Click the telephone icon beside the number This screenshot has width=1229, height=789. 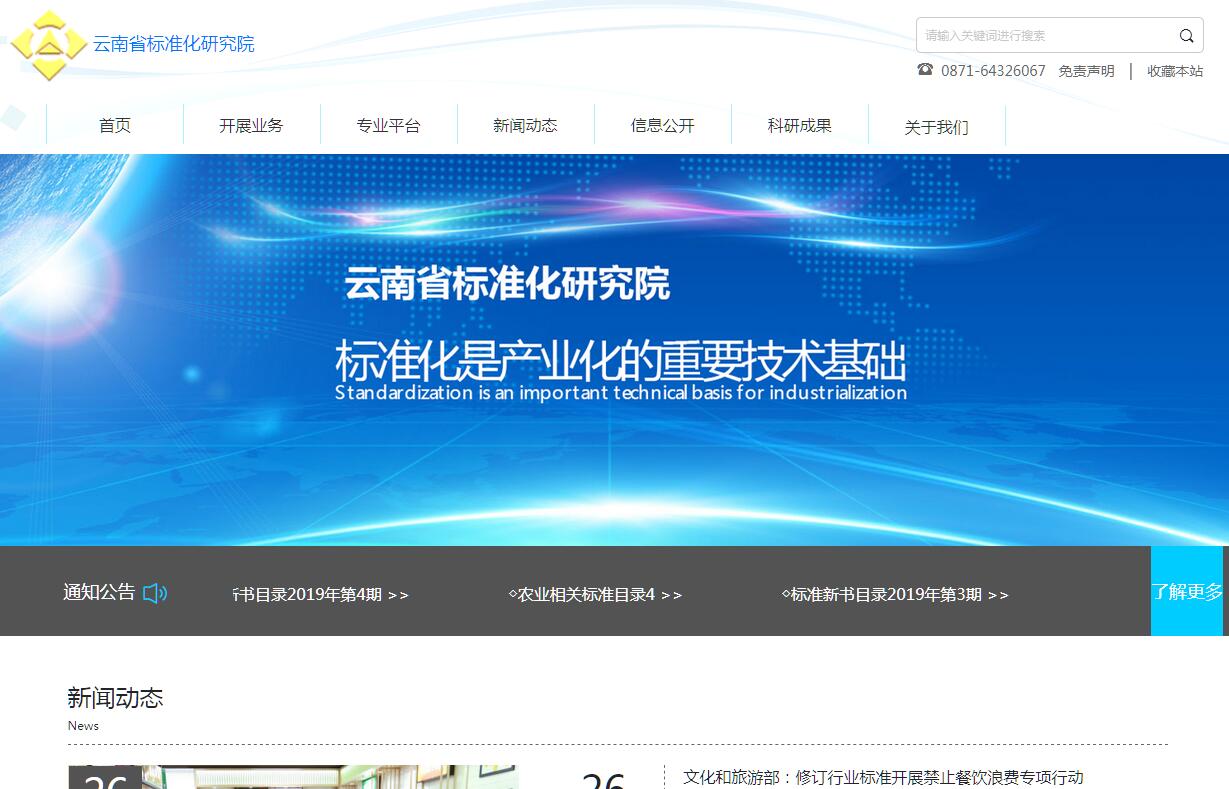click(x=925, y=69)
